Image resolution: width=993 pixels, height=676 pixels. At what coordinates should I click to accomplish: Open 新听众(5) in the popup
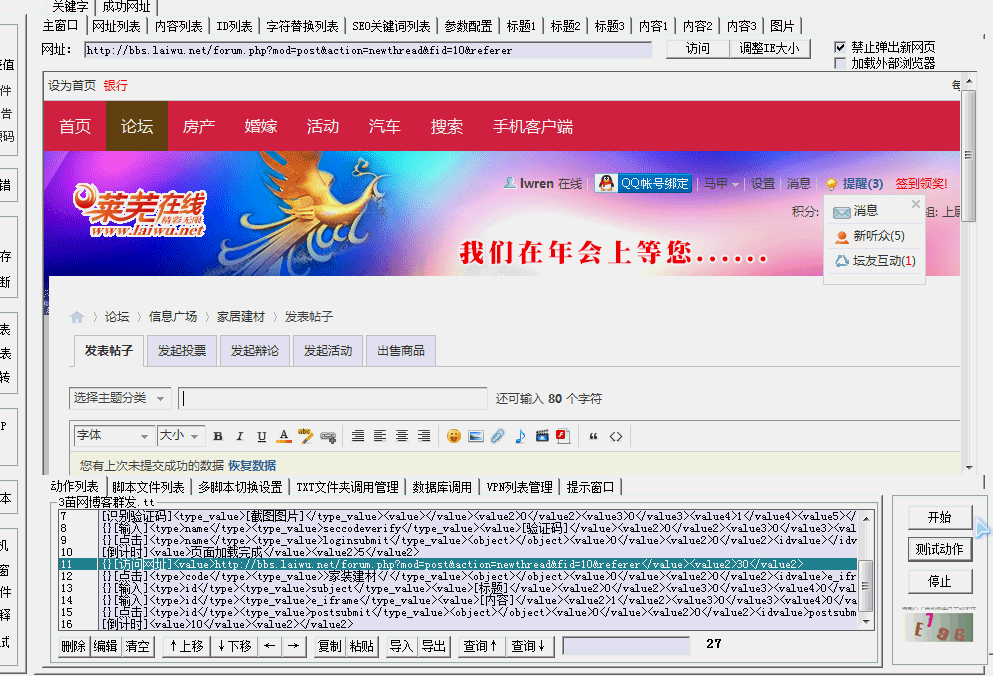pyautogui.click(x=878, y=236)
